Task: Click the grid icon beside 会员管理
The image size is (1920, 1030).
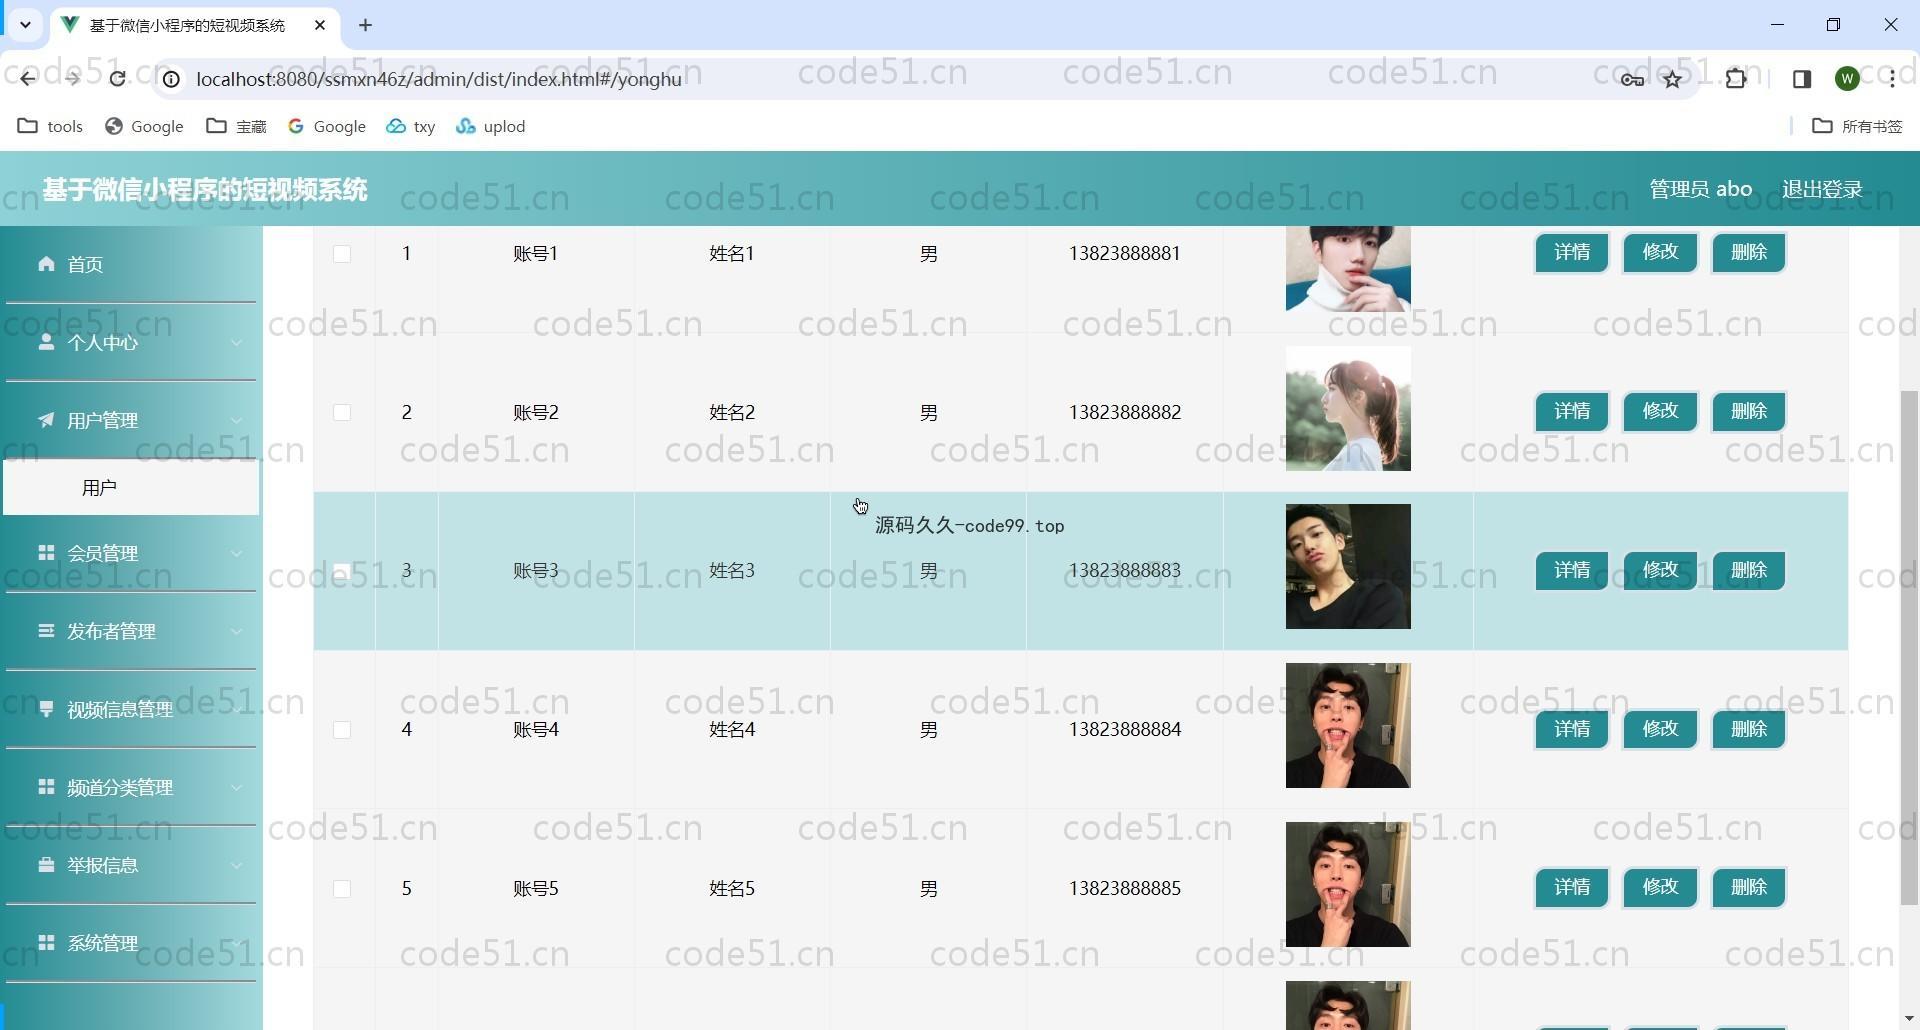Action: click(46, 553)
